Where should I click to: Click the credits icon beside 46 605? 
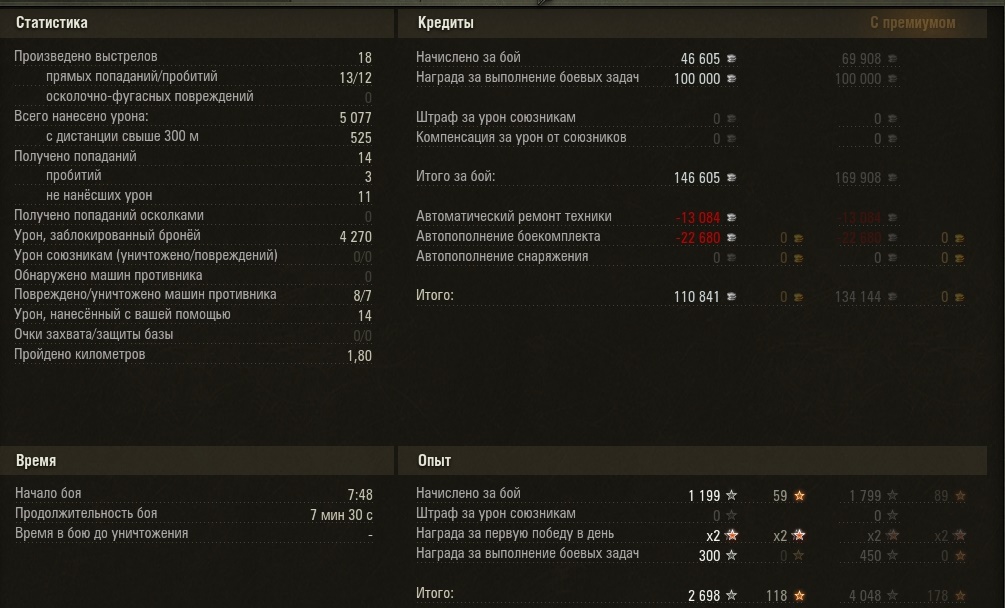[x=731, y=58]
